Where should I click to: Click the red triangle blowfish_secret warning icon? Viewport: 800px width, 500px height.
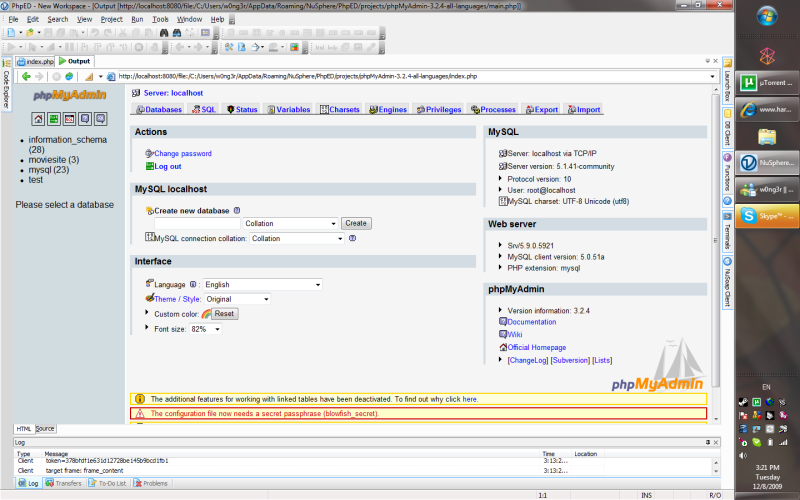140,414
